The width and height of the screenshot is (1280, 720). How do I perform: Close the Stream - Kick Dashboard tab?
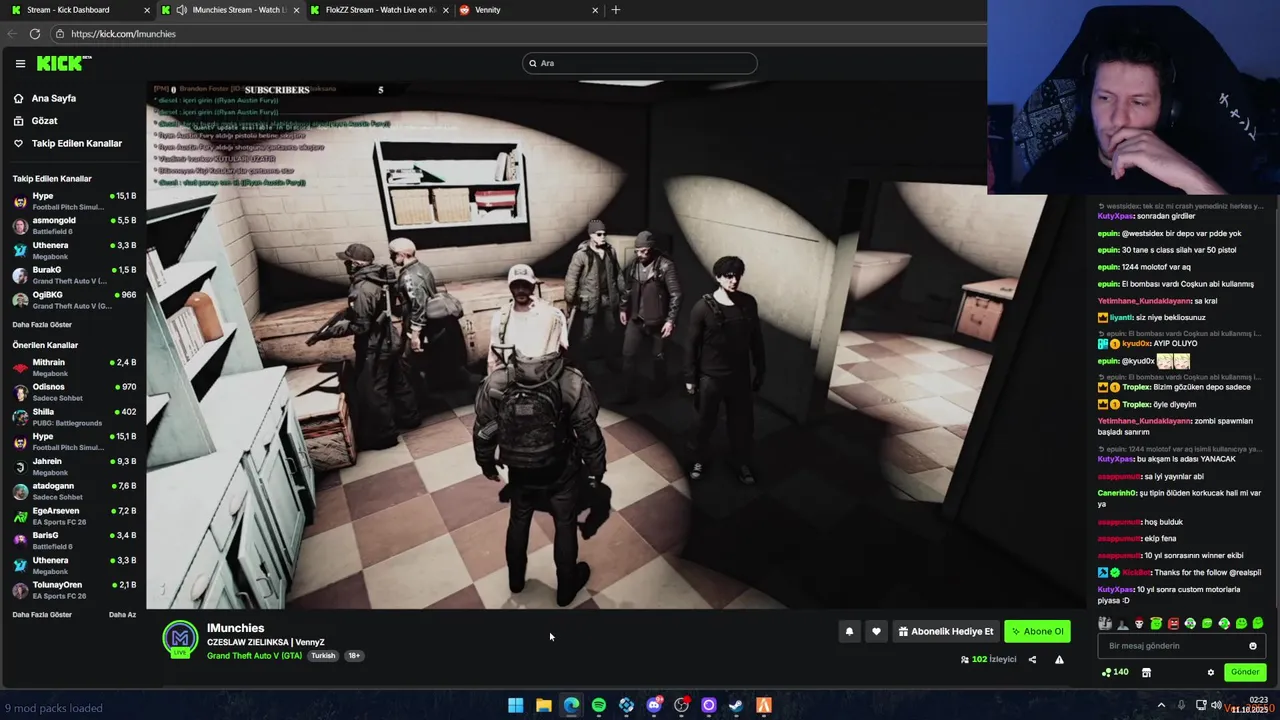coord(147,10)
